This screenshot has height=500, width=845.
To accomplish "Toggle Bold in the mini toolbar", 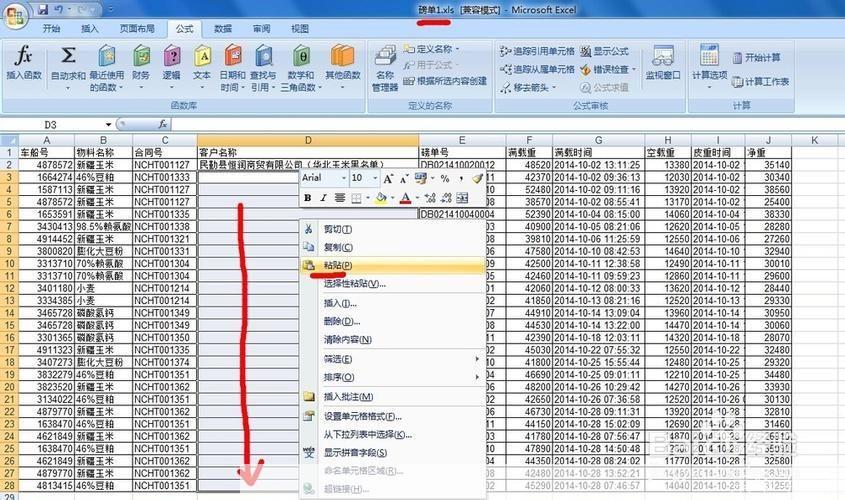I will [308, 198].
